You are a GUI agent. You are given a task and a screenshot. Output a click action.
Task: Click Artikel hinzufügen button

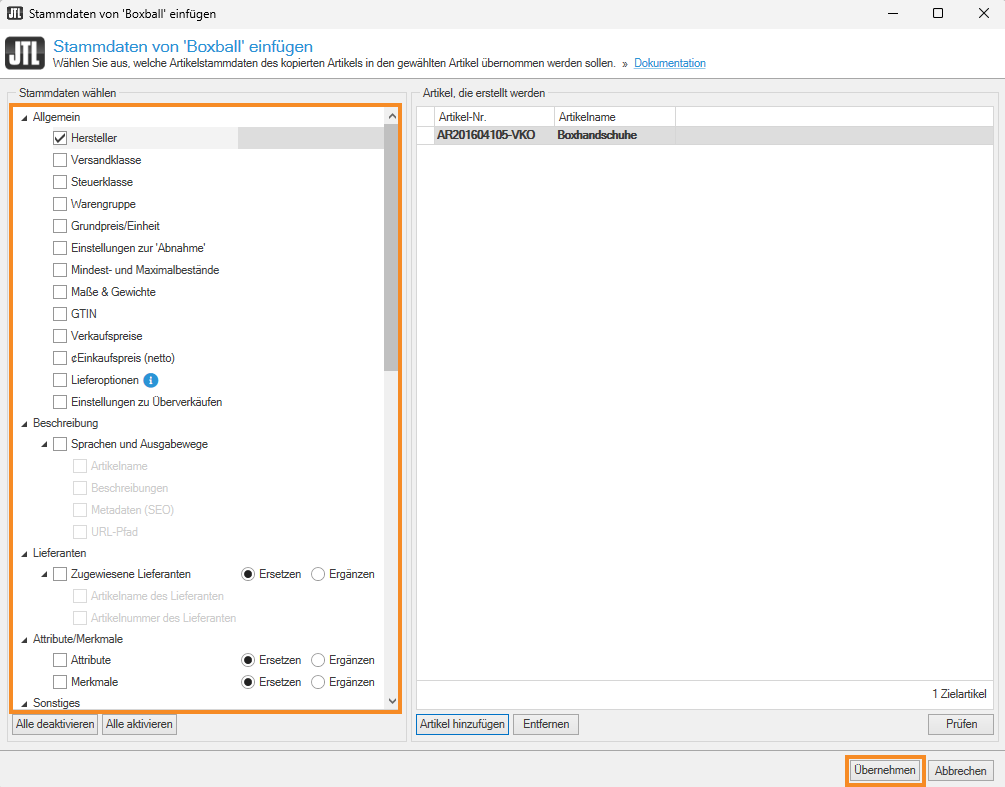pyautogui.click(x=462, y=724)
